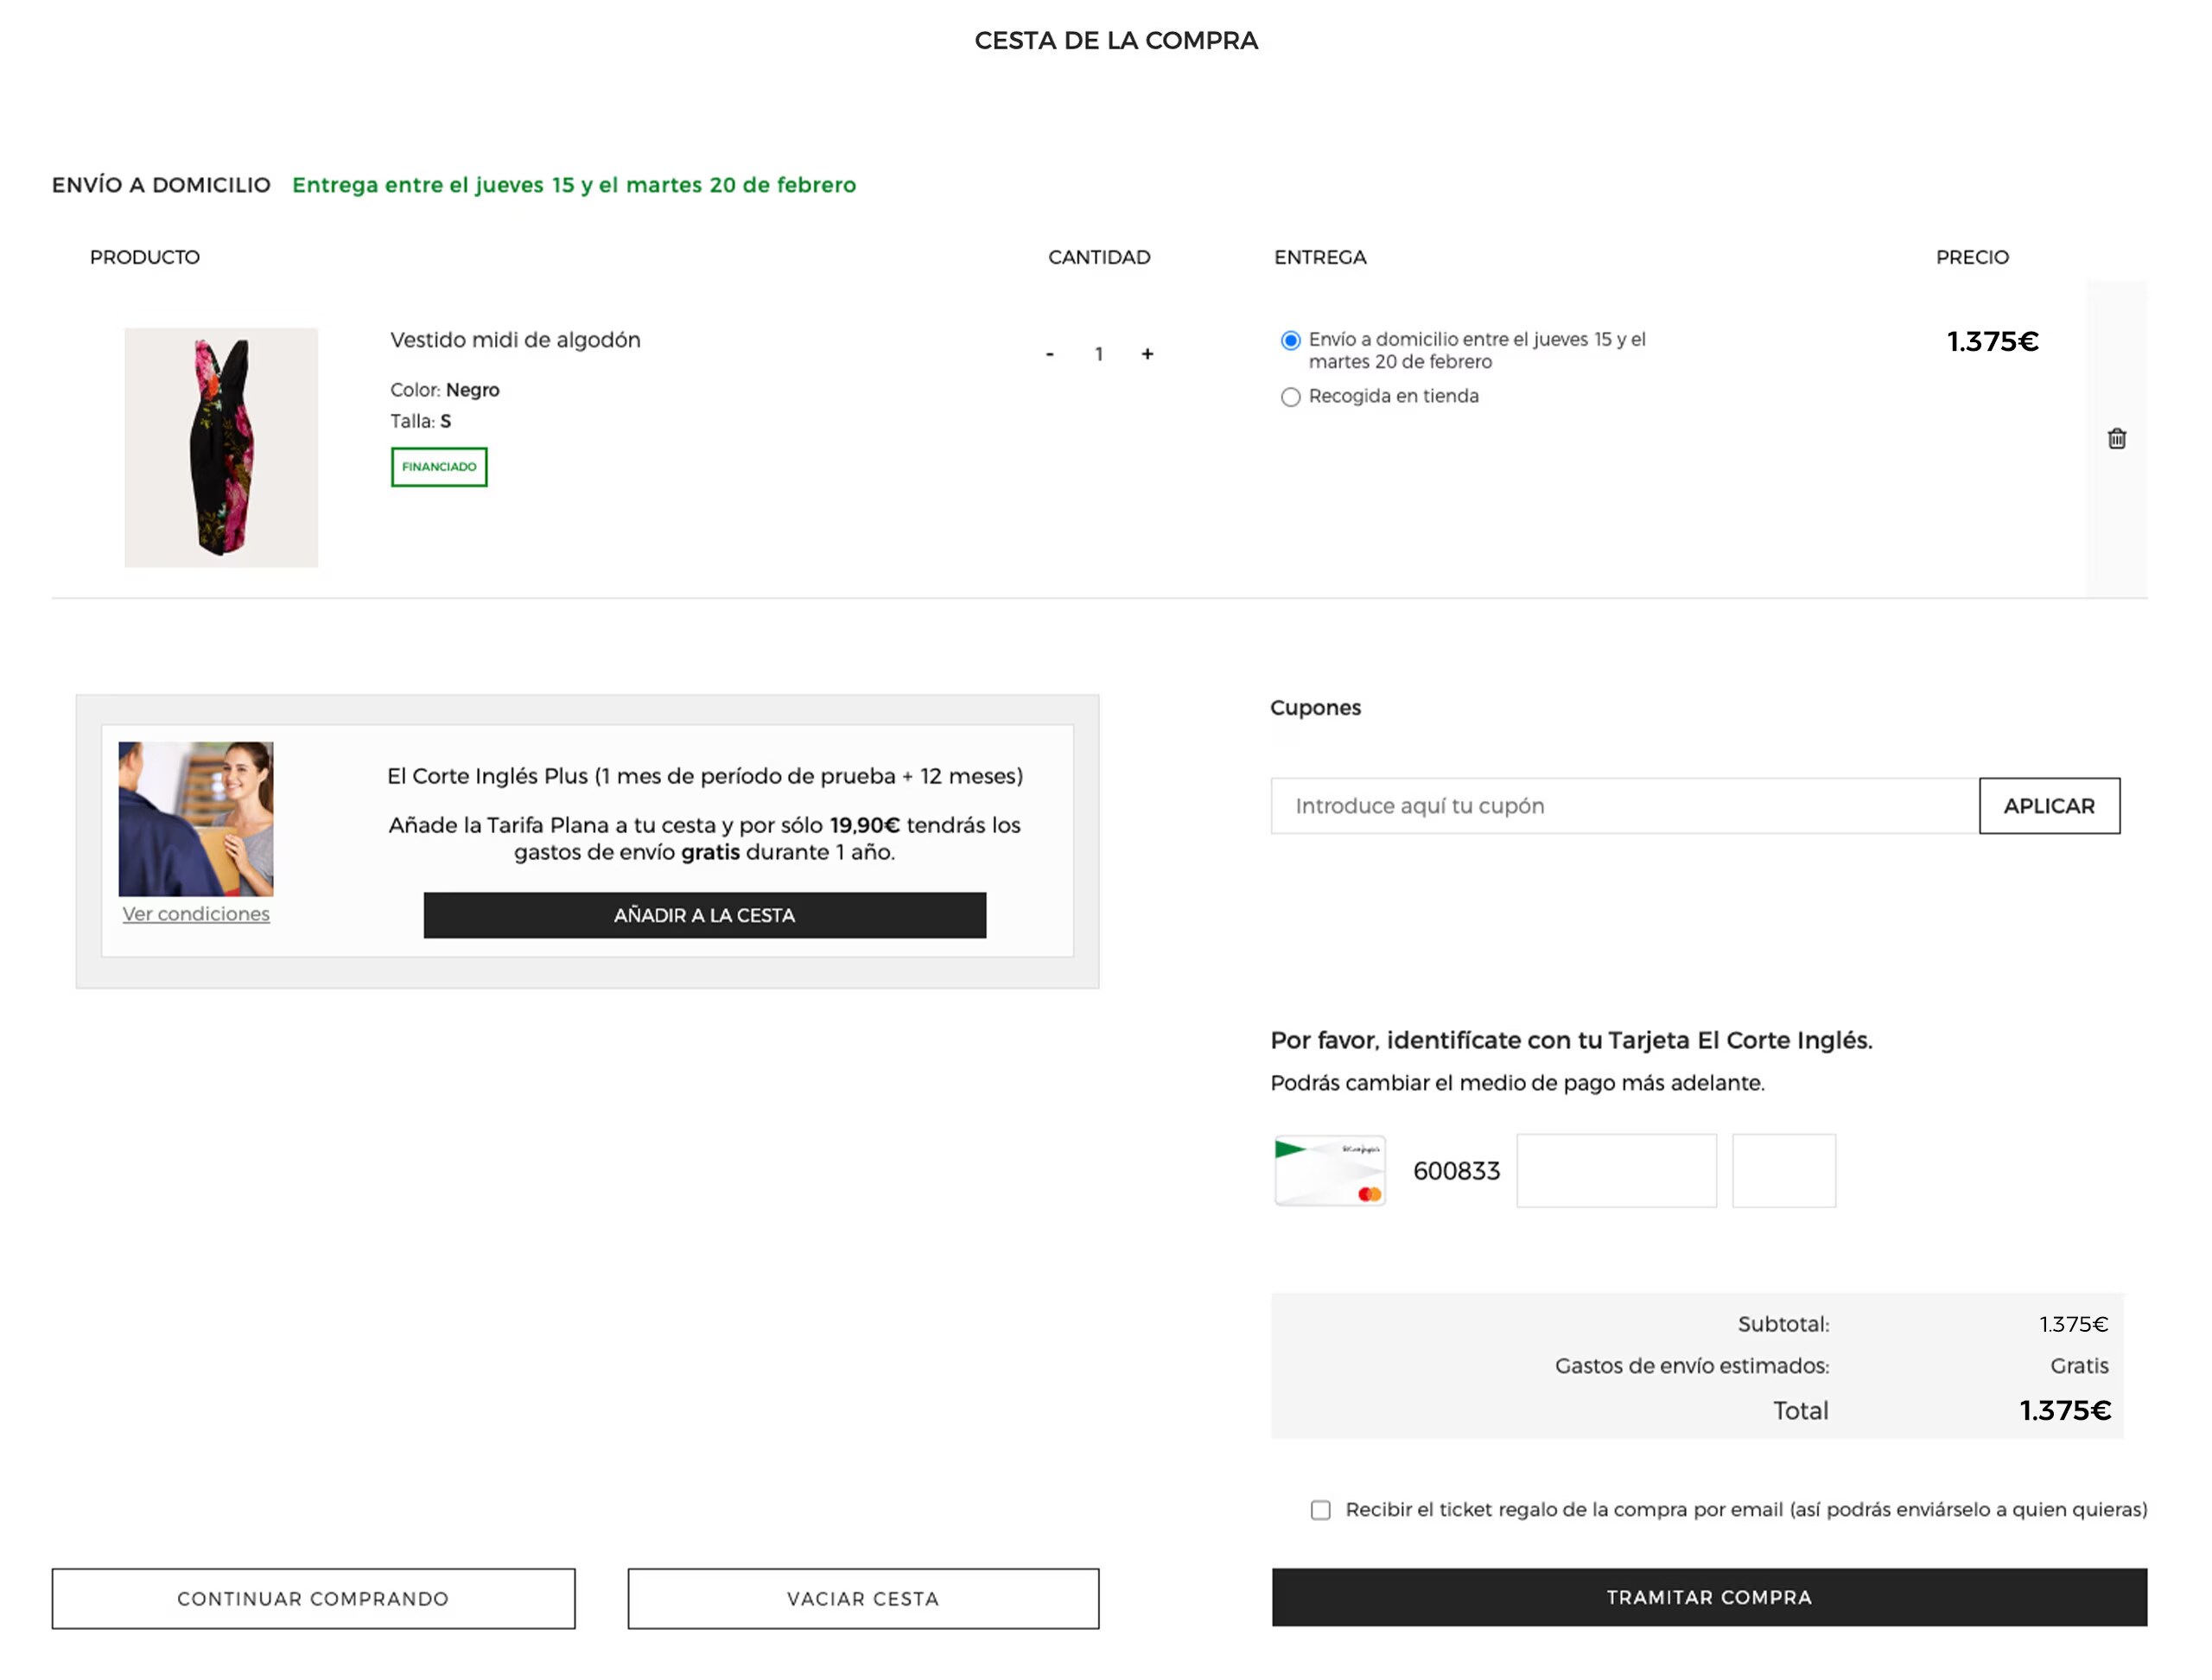
Task: Click the Tarifa Plana 19,90€ description text
Action: tap(705, 839)
